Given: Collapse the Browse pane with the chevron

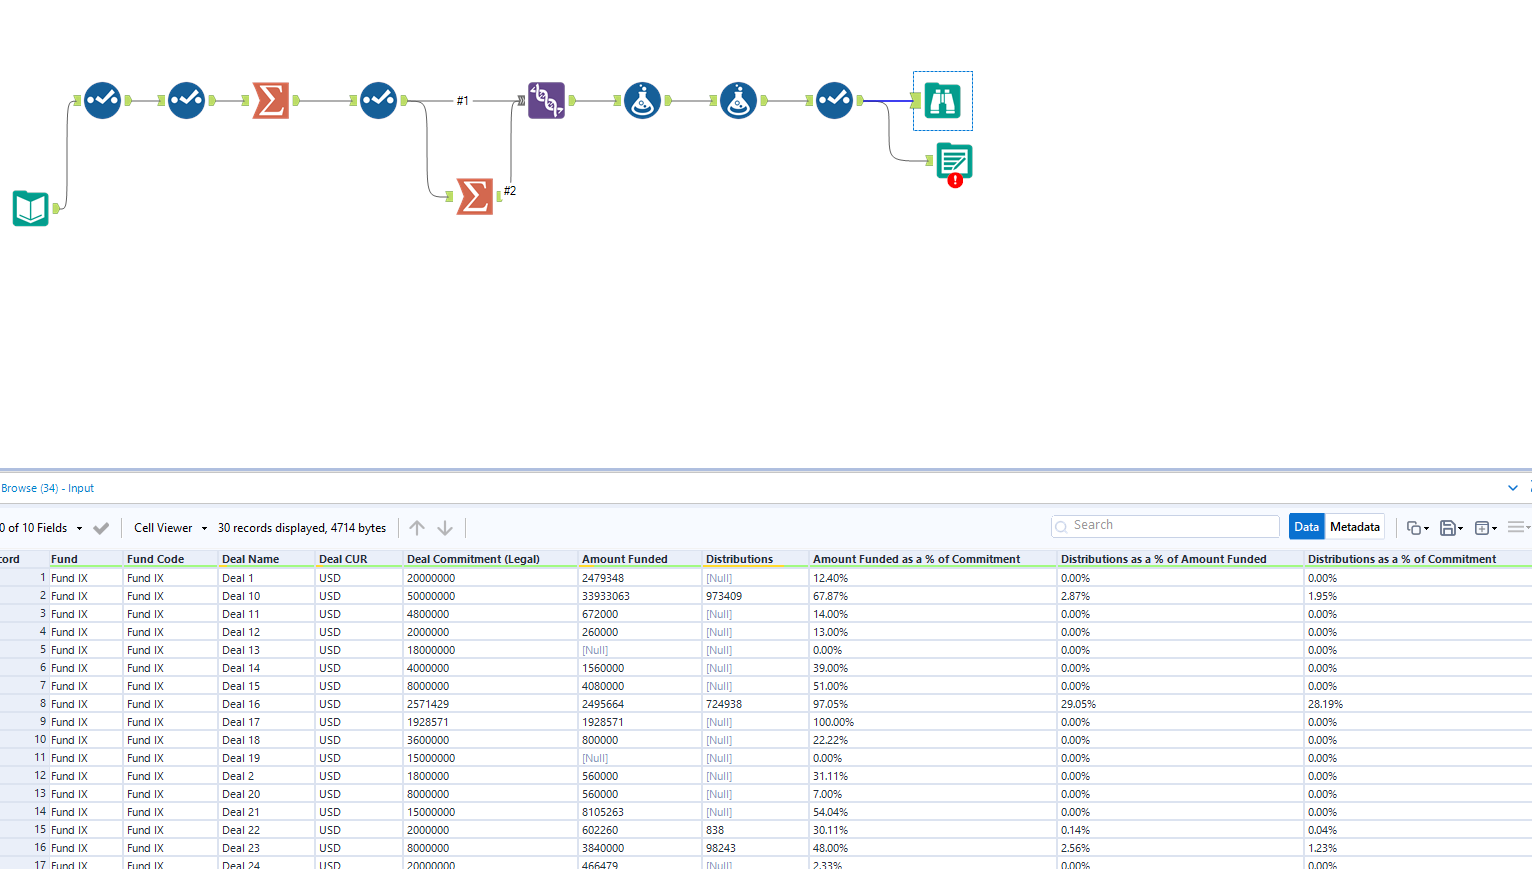Looking at the screenshot, I should coord(1512,488).
